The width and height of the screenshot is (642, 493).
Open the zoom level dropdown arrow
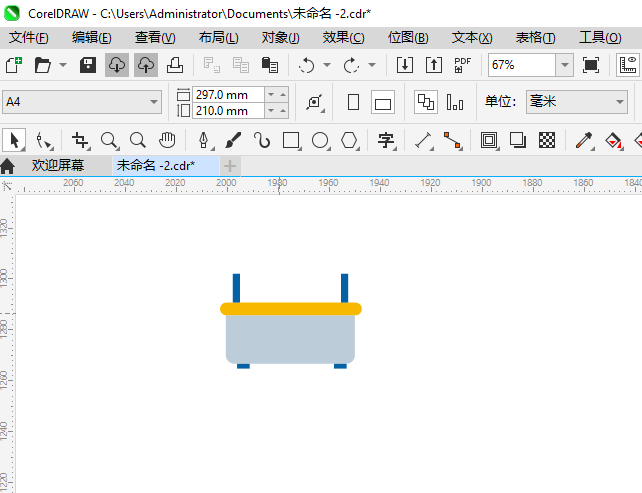point(565,65)
